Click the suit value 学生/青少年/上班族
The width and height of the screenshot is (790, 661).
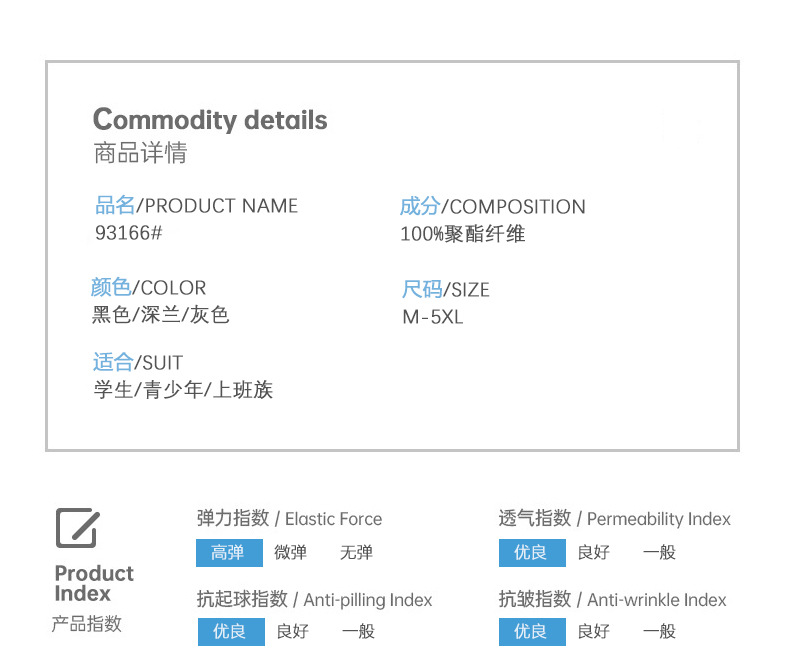[183, 390]
